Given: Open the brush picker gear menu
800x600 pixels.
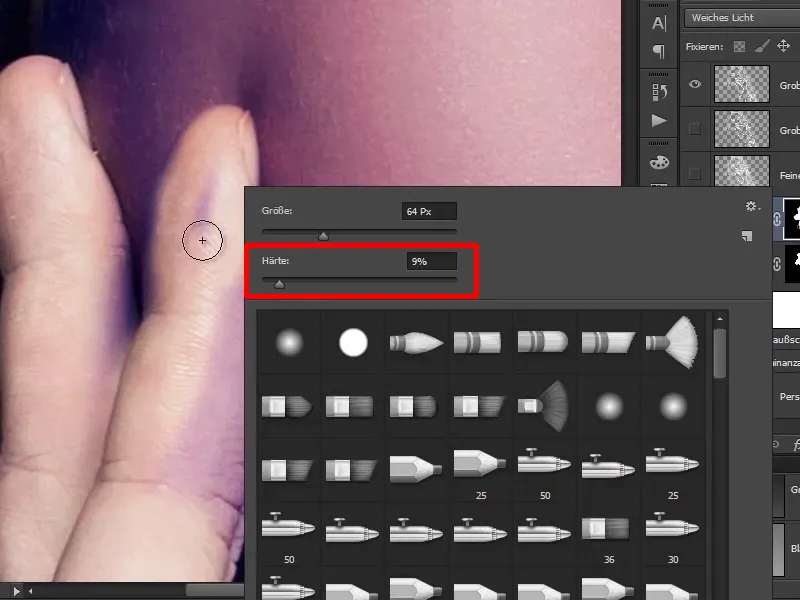Looking at the screenshot, I should (x=753, y=206).
